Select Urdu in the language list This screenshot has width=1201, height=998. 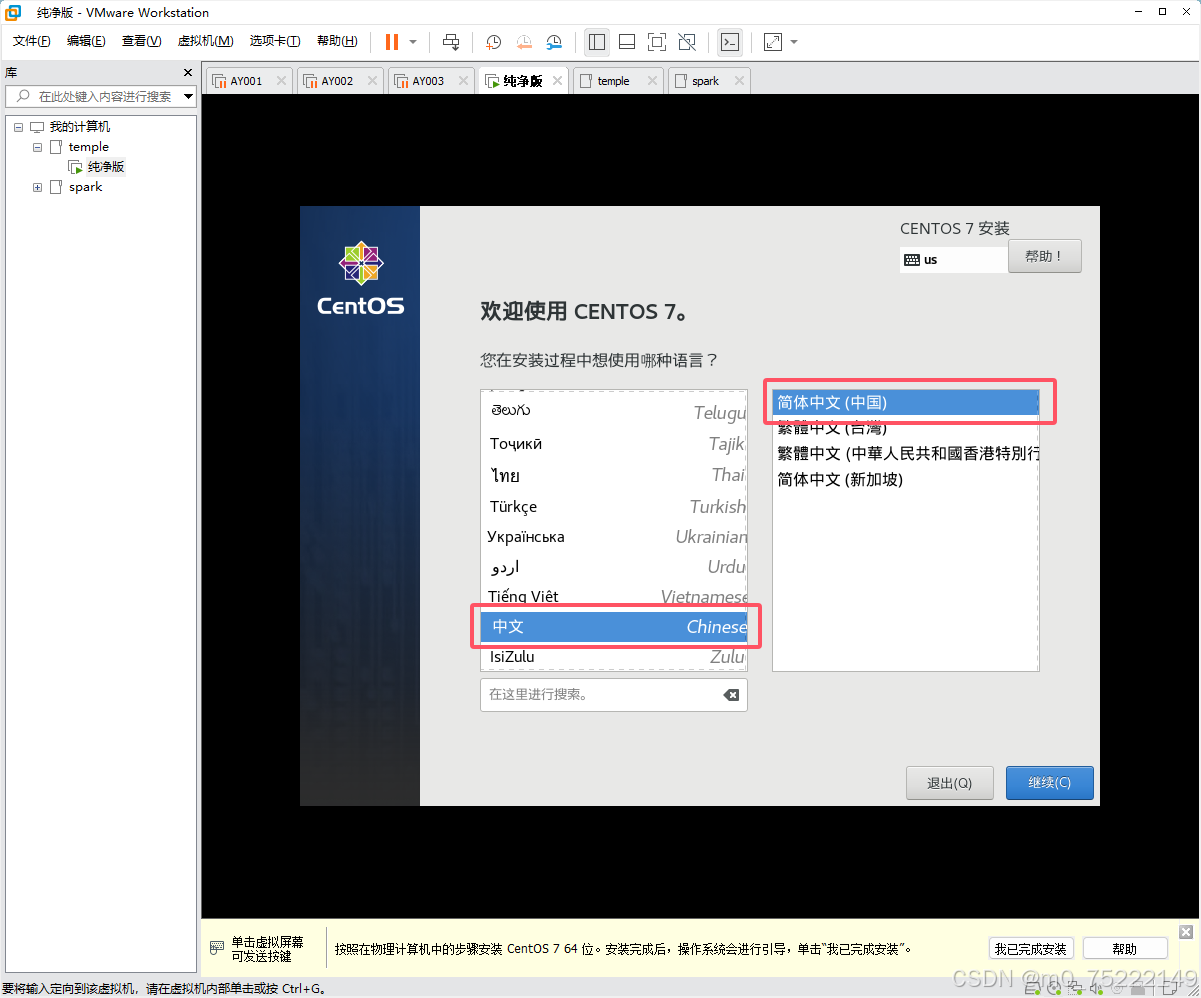click(x=614, y=566)
